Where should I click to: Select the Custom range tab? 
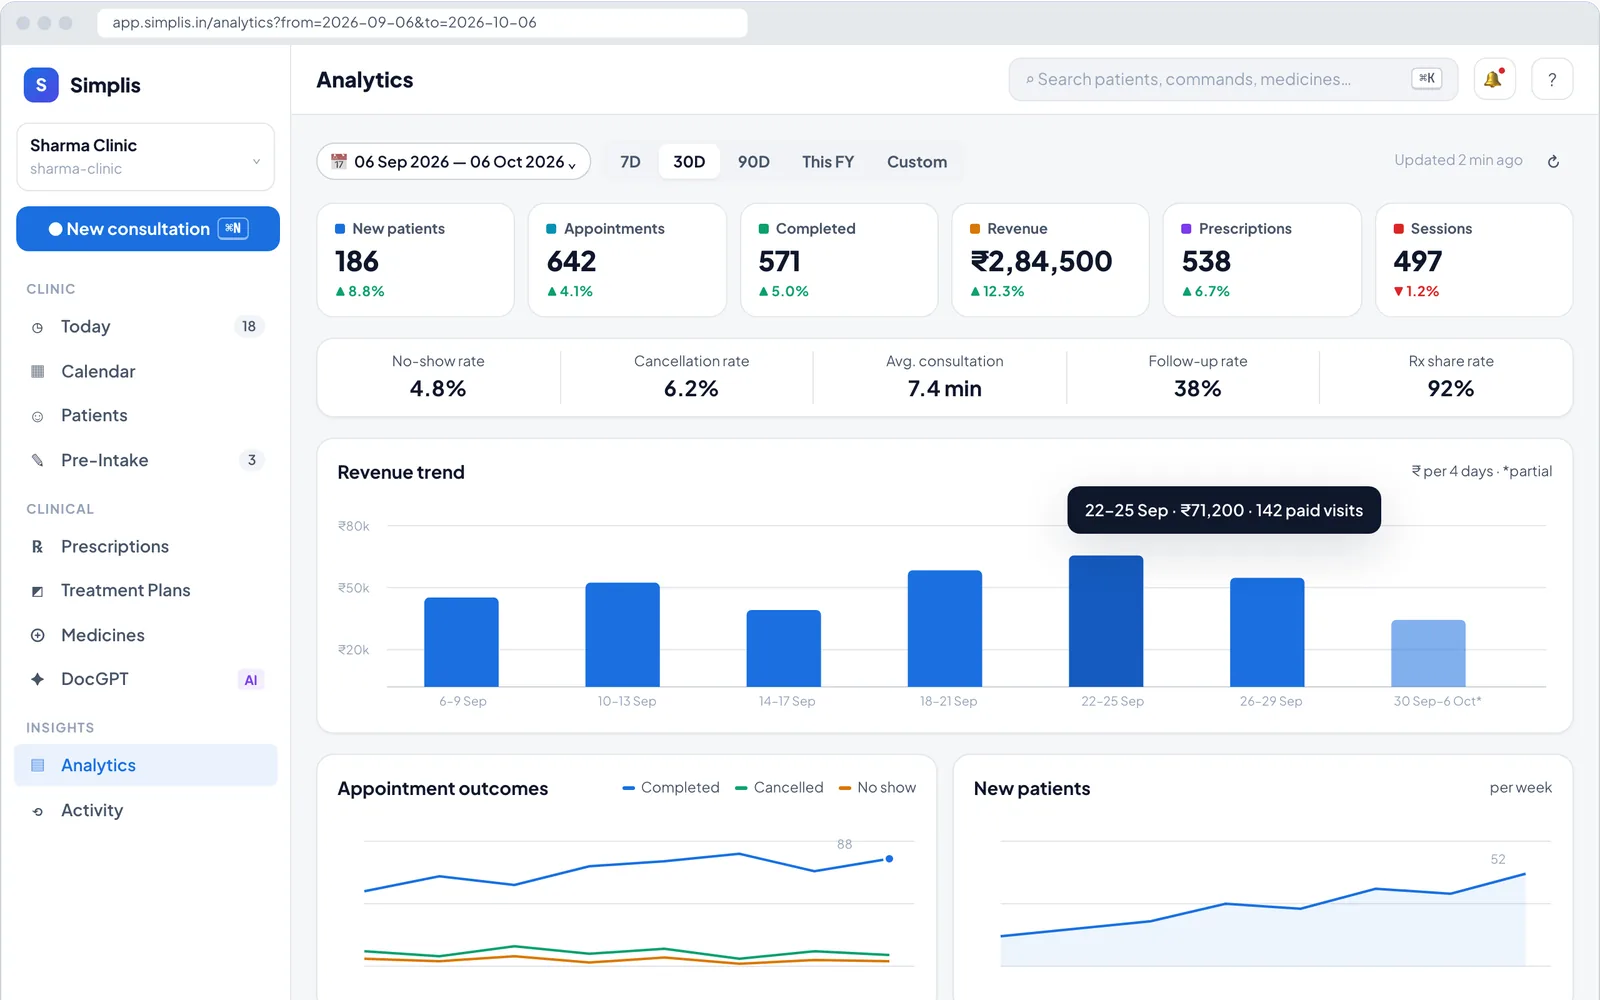pyautogui.click(x=917, y=161)
